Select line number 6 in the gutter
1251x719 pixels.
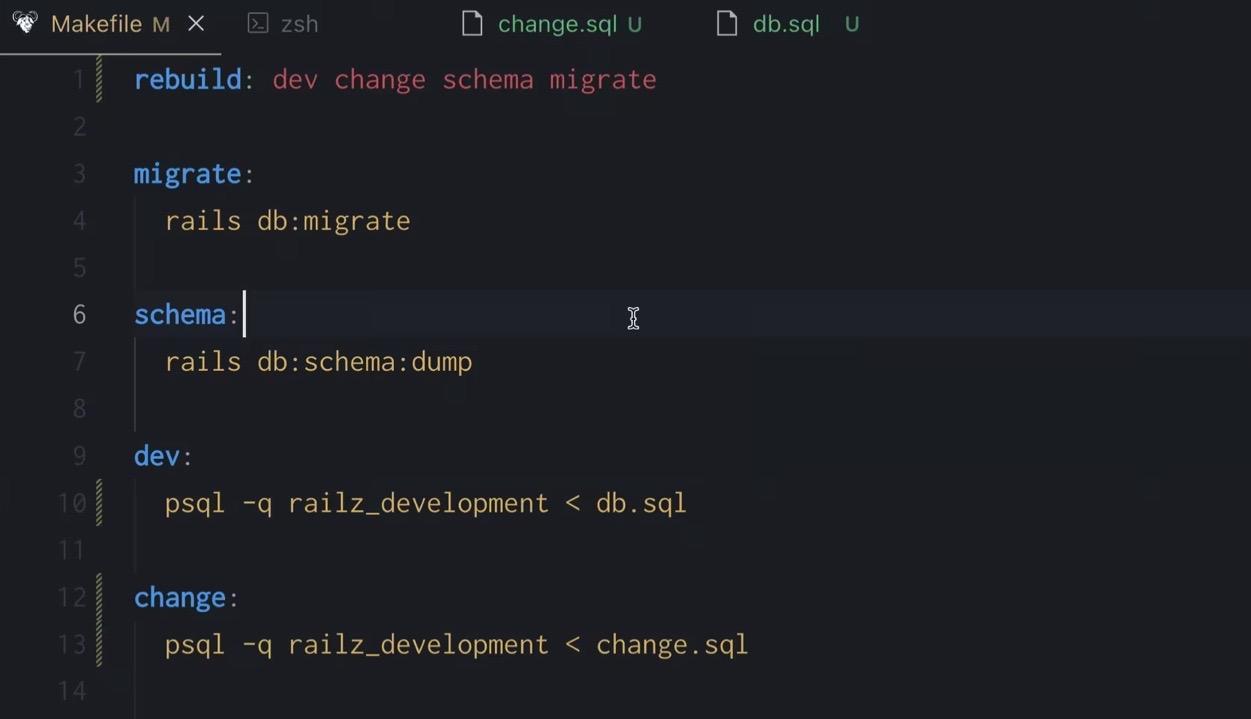pyautogui.click(x=79, y=315)
